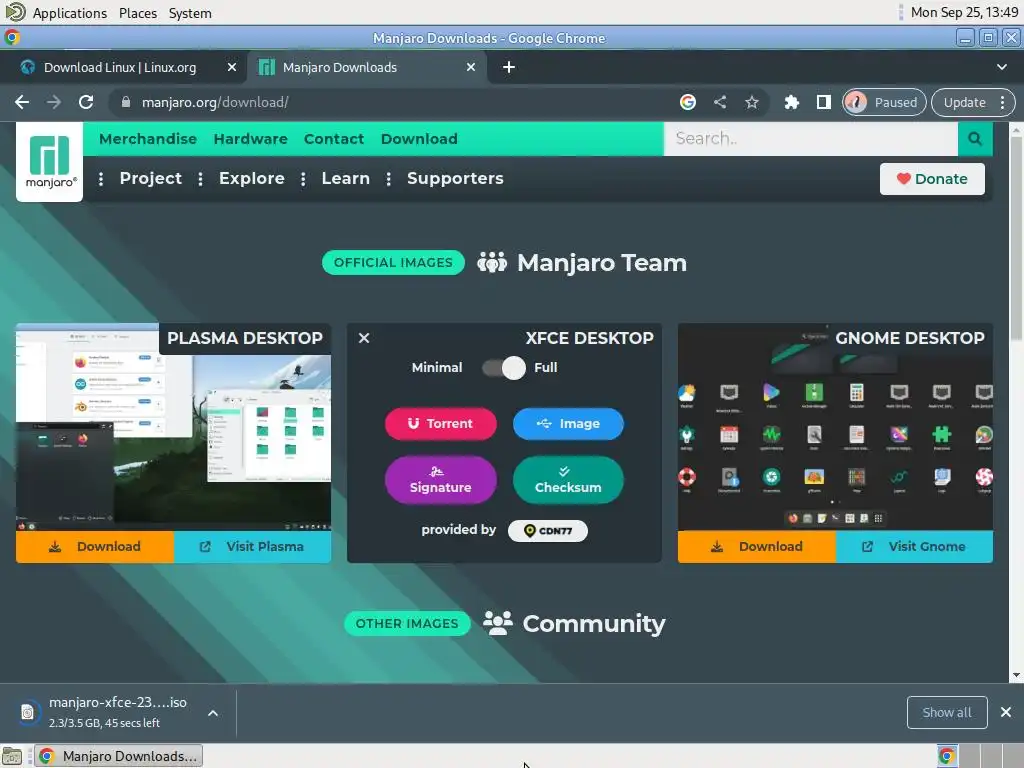Click Visit Plasma link

click(252, 547)
